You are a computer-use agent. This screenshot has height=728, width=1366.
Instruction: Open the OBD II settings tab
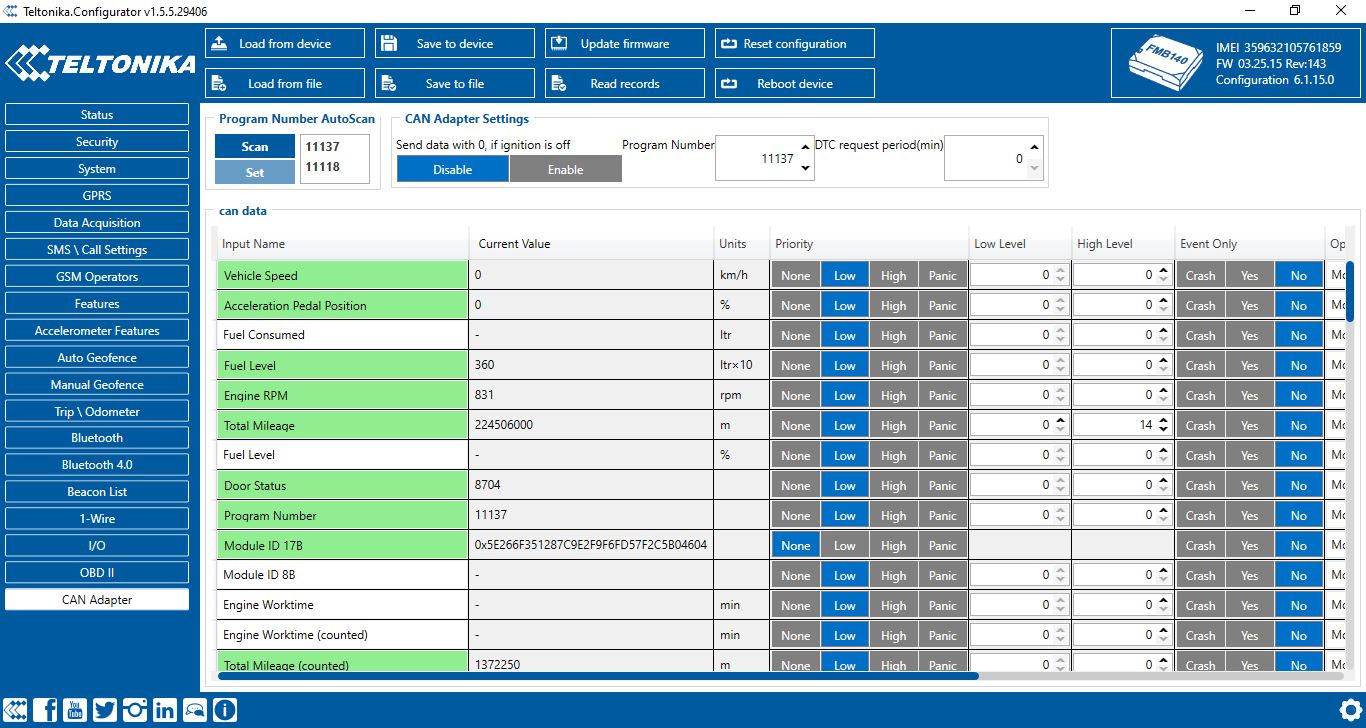tap(97, 573)
